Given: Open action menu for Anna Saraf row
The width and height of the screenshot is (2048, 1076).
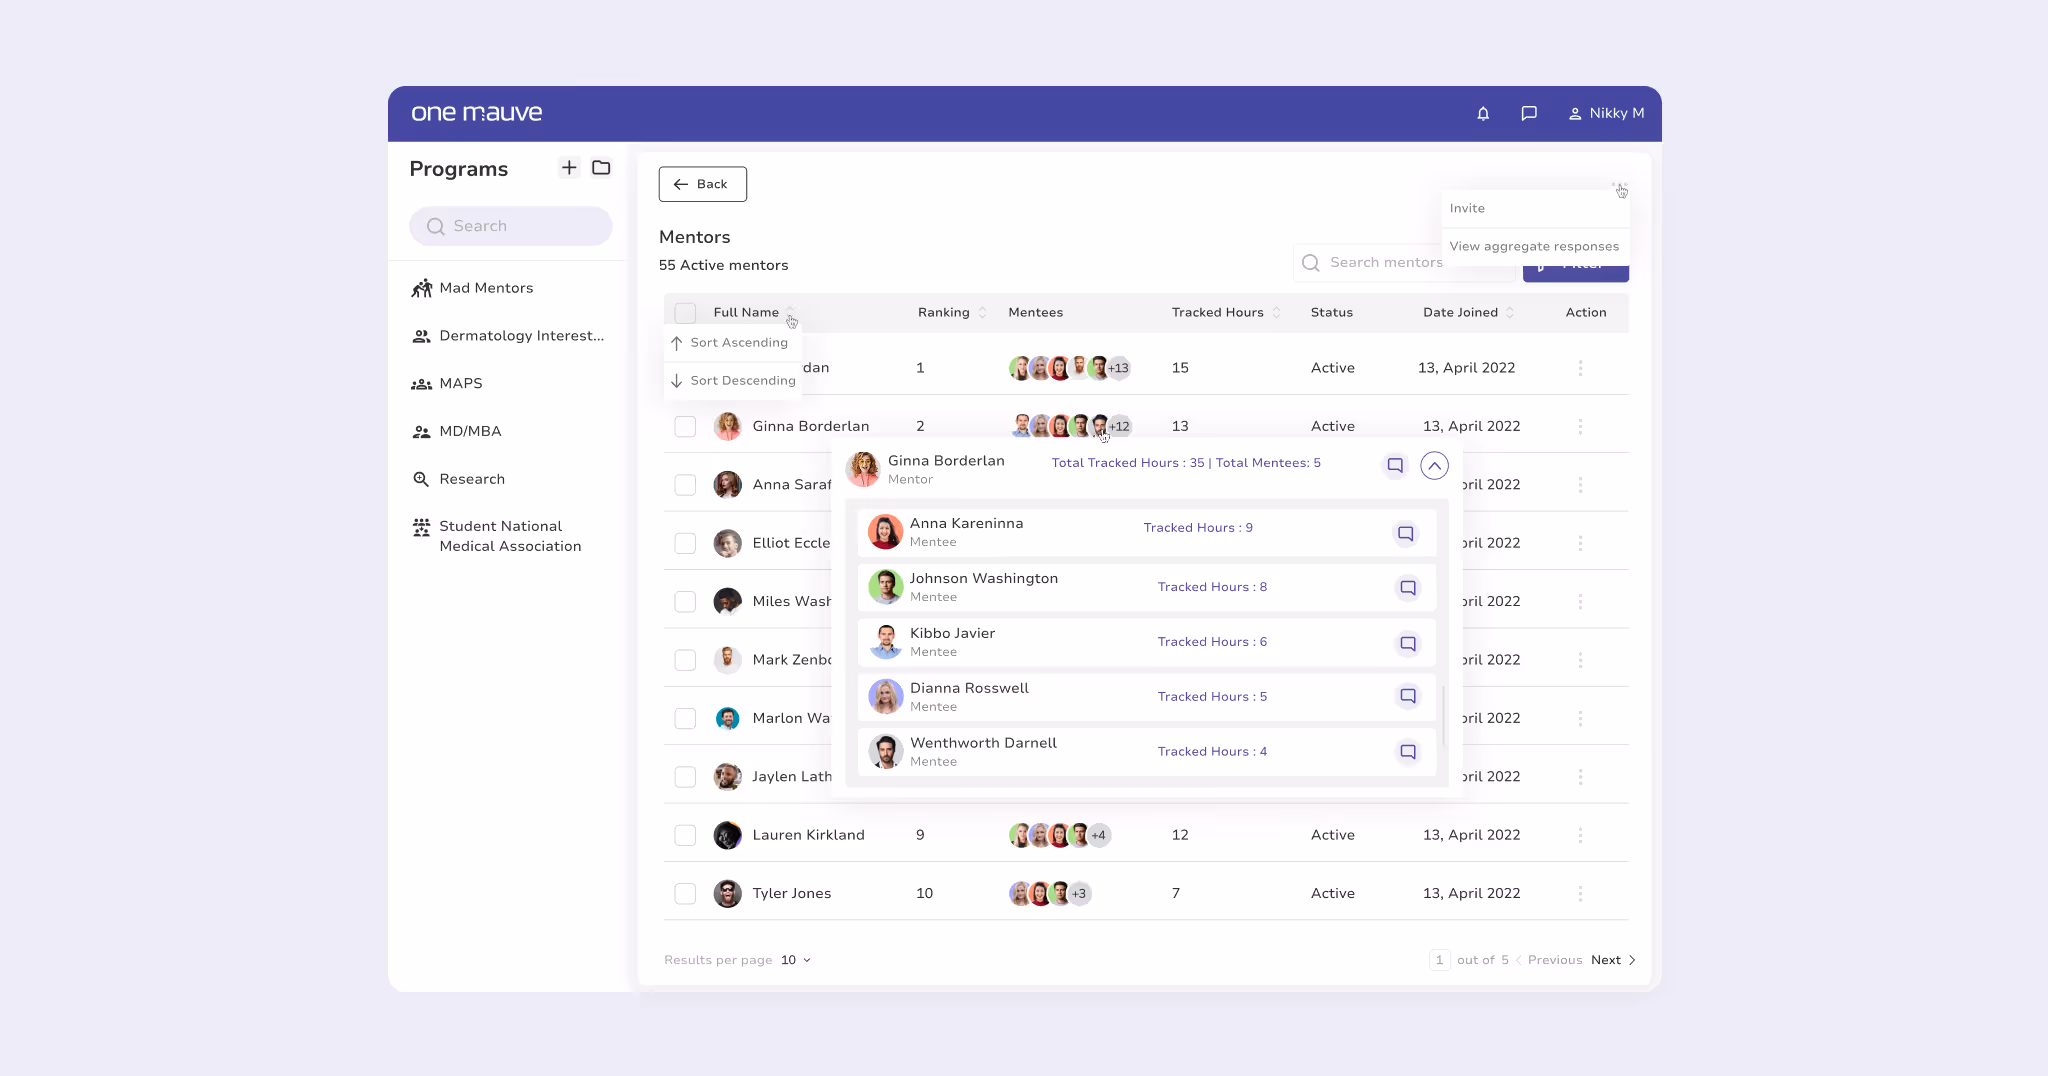Looking at the screenshot, I should pyautogui.click(x=1580, y=485).
